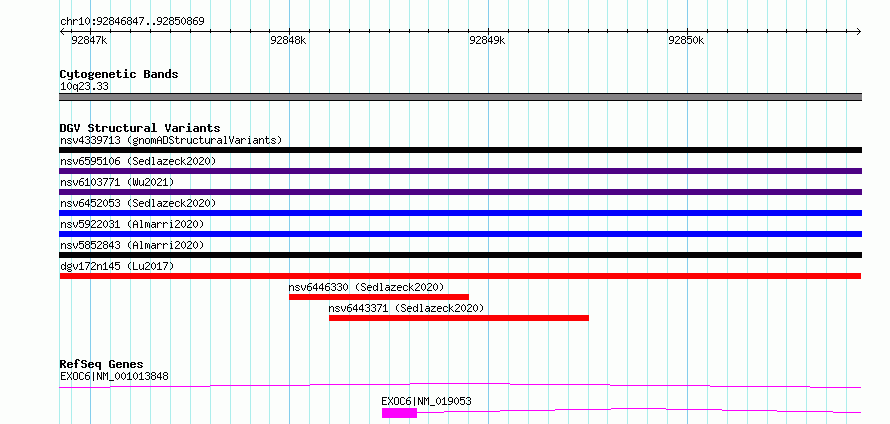Open the RefSeq Genes track title

tap(102, 364)
